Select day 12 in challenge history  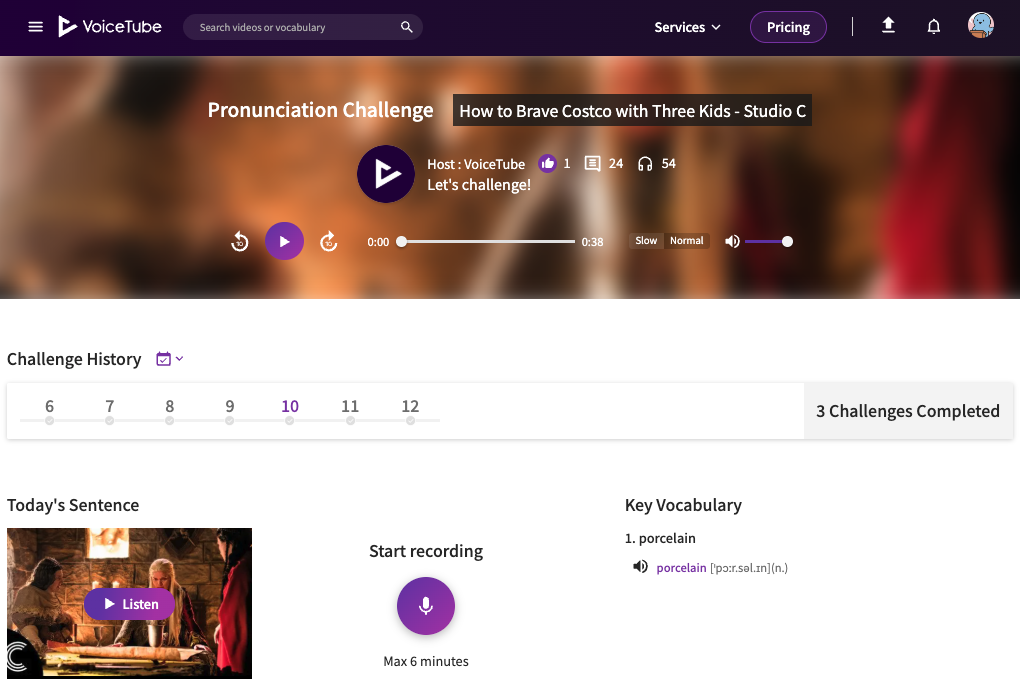(410, 408)
